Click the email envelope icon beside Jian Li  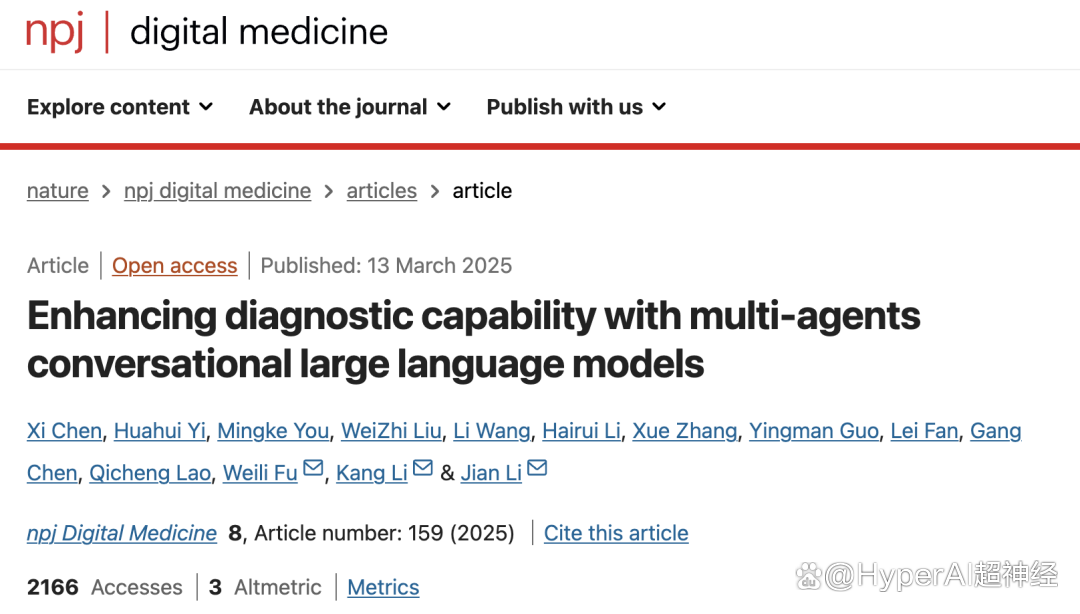pyautogui.click(x=537, y=468)
